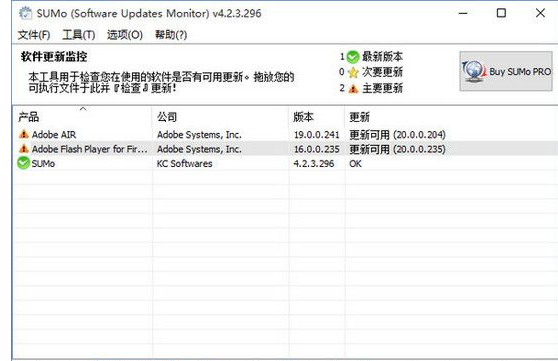The image size is (558, 361).
Task: Open the 工具(T) menu
Action: (79, 35)
